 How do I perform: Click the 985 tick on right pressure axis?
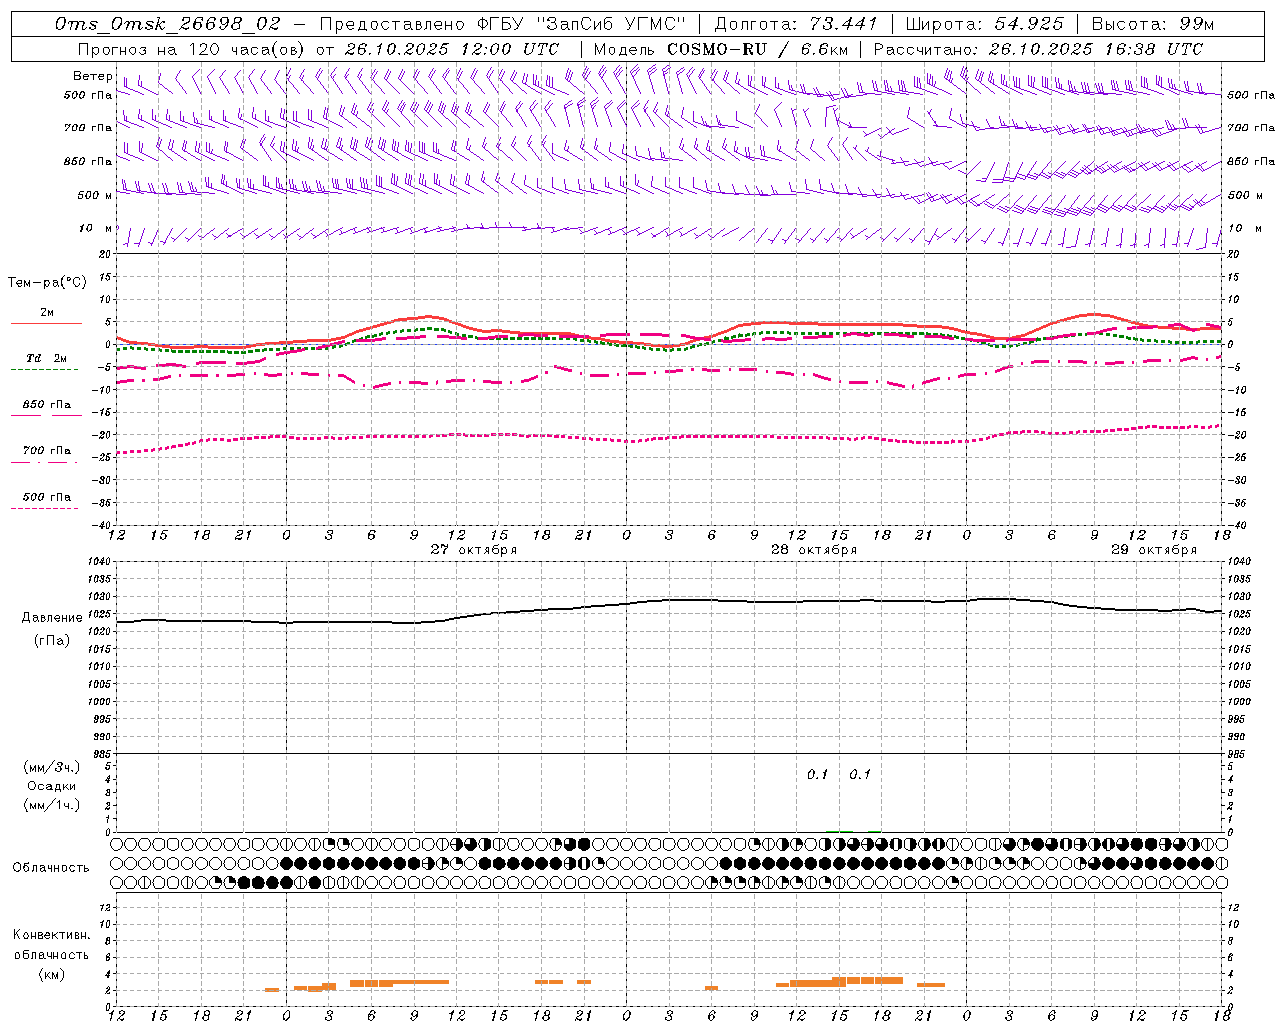click(x=1238, y=754)
